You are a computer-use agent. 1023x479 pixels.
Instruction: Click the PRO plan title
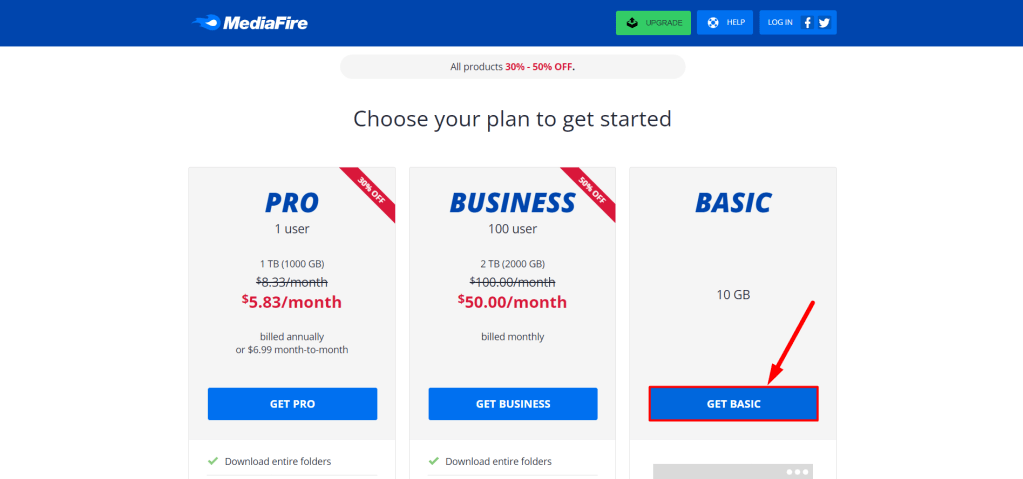(292, 202)
